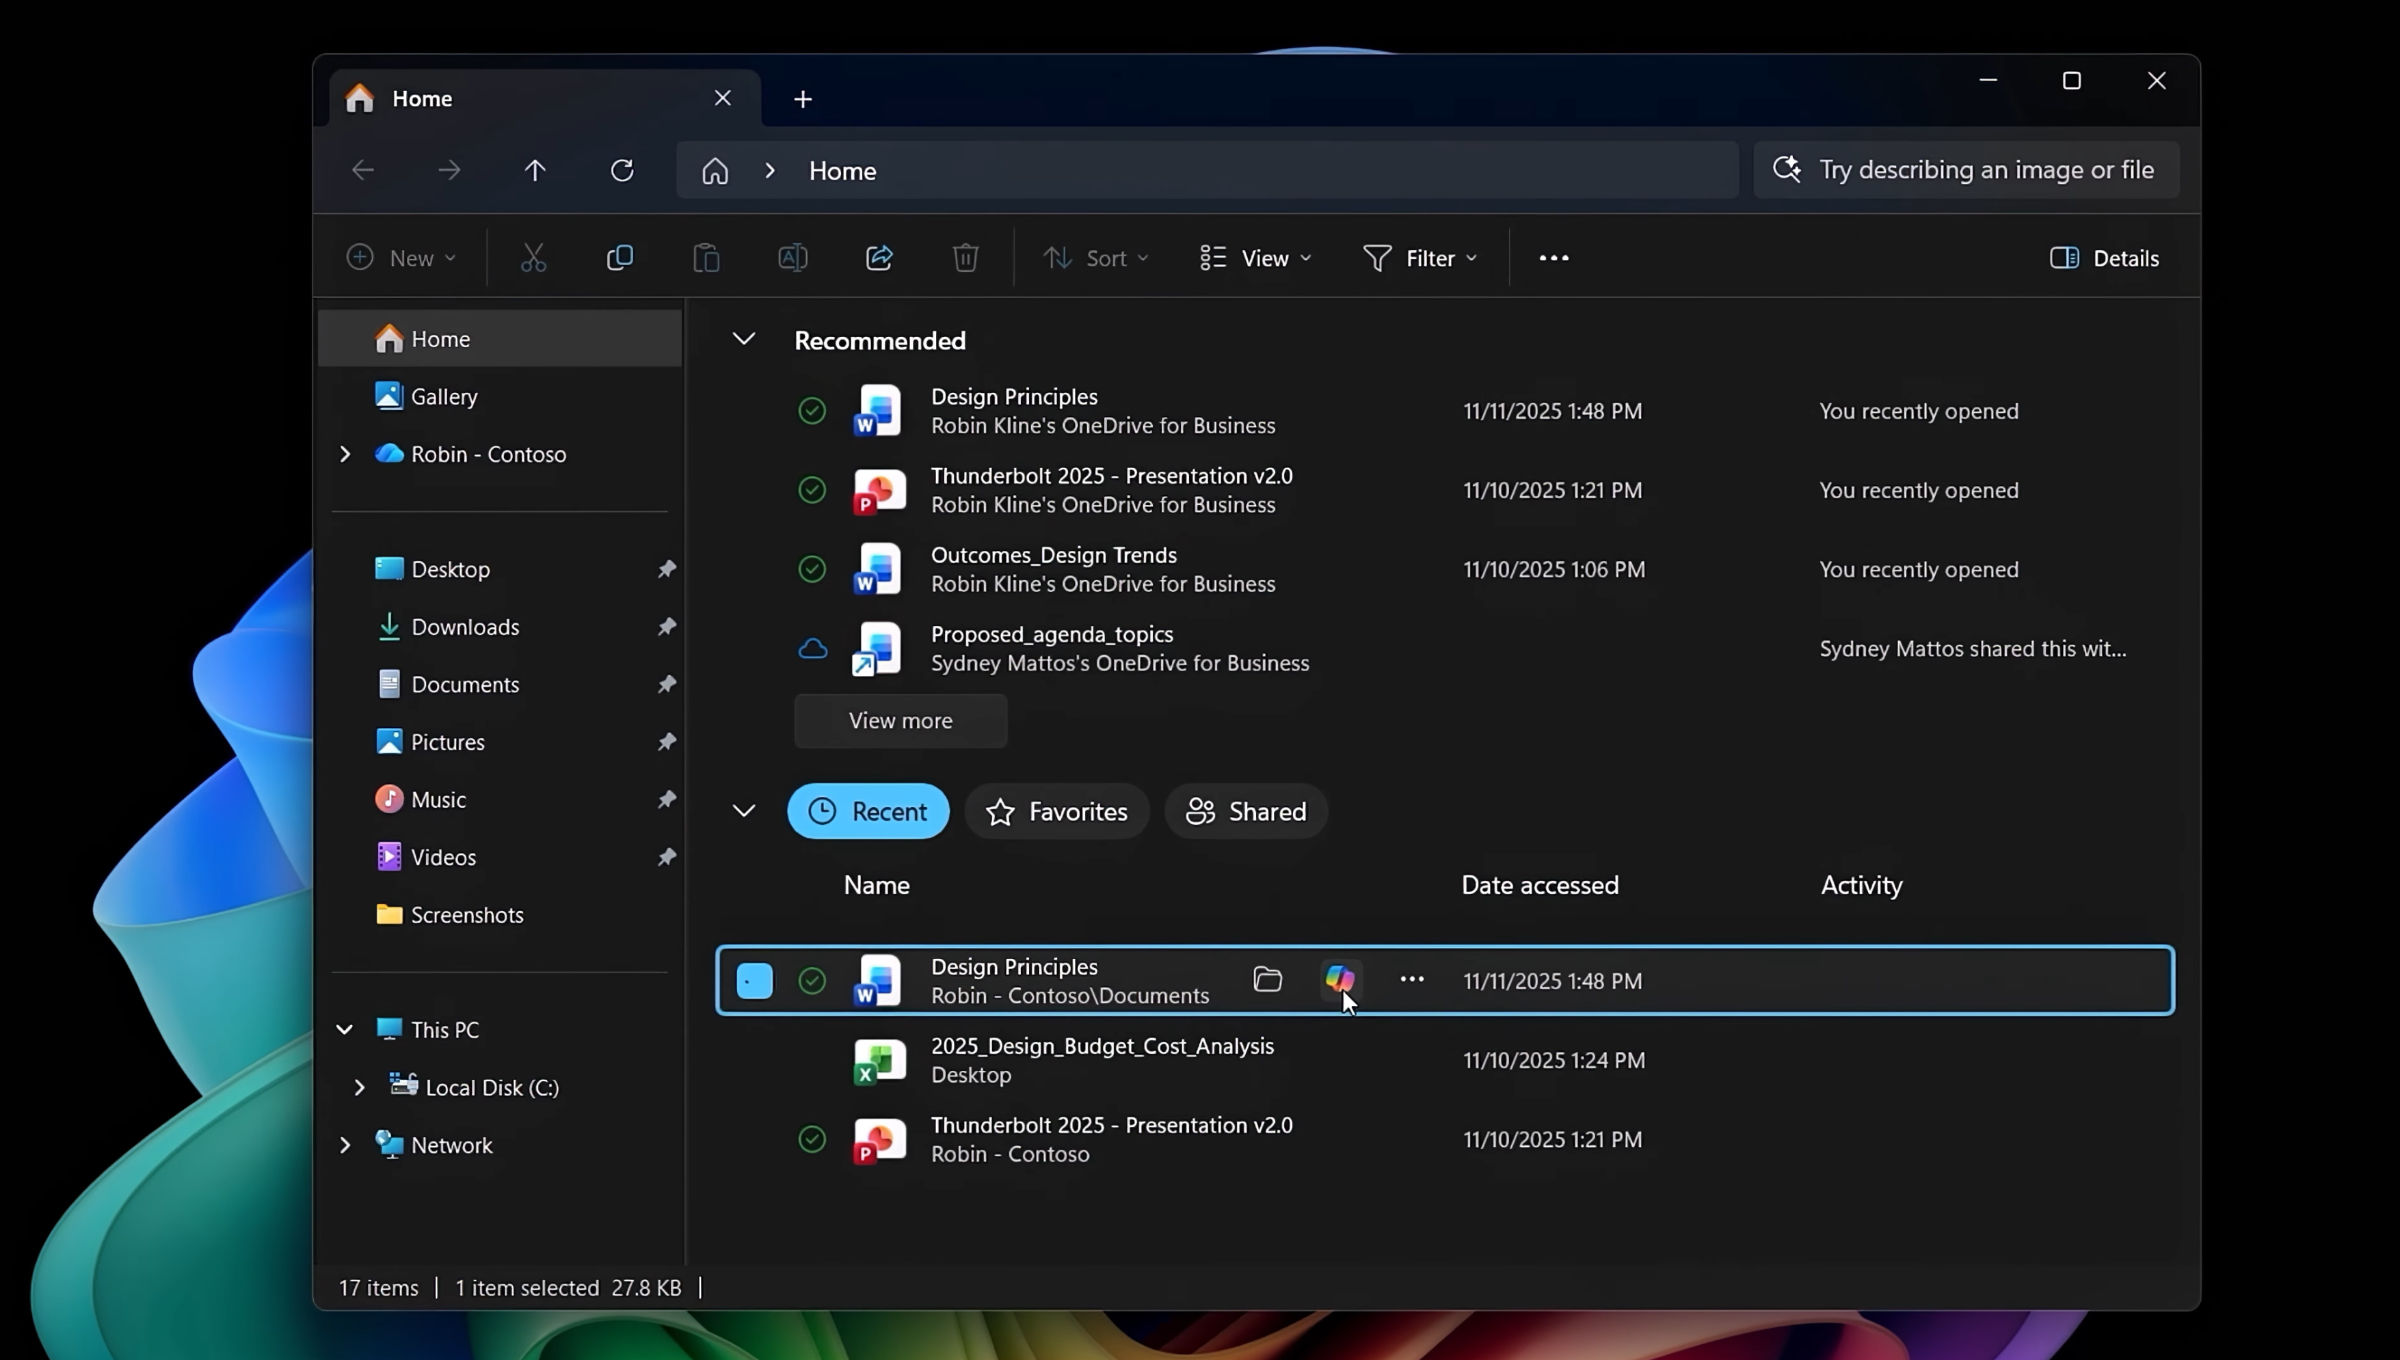Expand This PC in the sidebar
Screen dimensions: 2400x1360
345,1029
